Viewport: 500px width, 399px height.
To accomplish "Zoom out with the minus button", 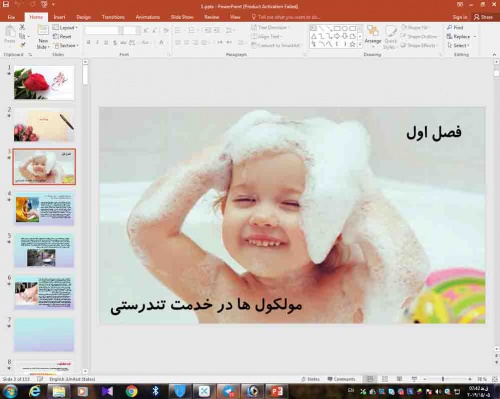I will click(425, 379).
